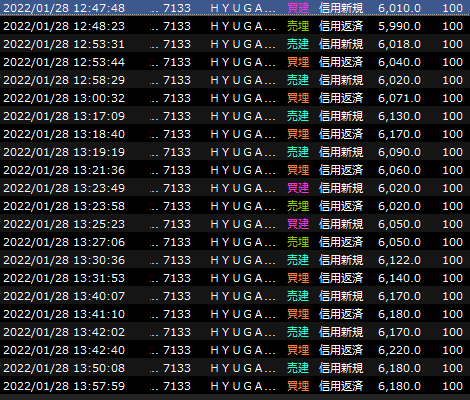Select the timestamp 2022/01/28 13:40:07
The image size is (470, 400).
tap(64, 296)
